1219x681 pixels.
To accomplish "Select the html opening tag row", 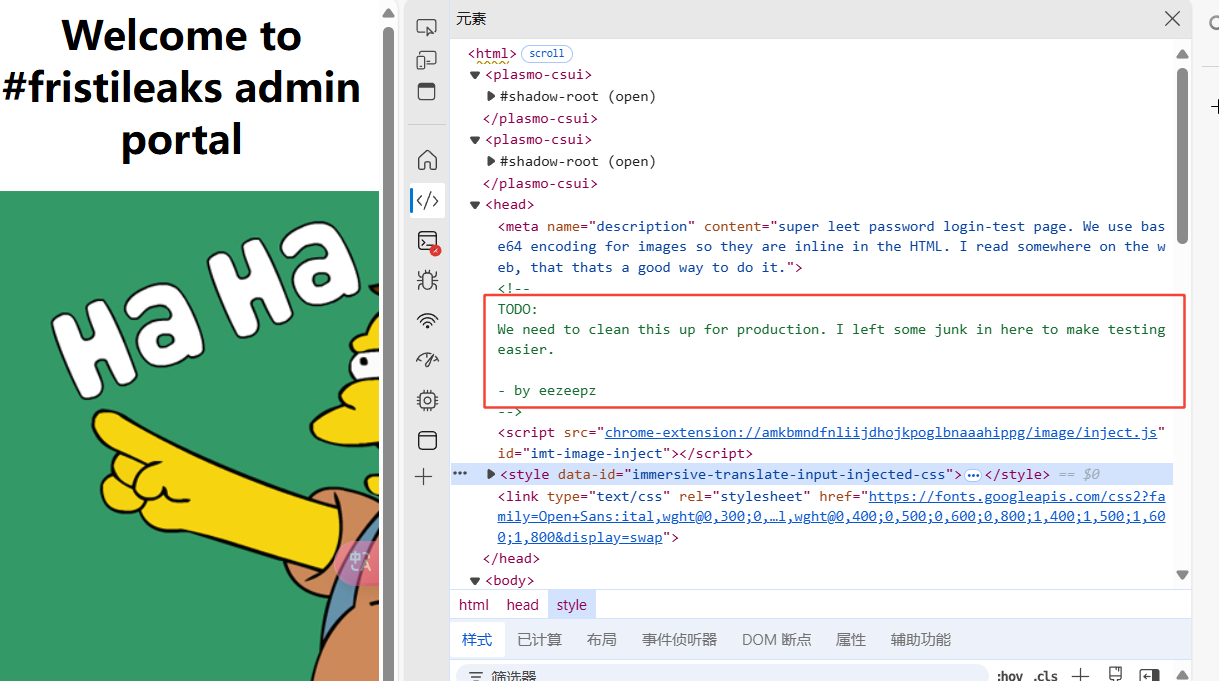I will pos(492,54).
